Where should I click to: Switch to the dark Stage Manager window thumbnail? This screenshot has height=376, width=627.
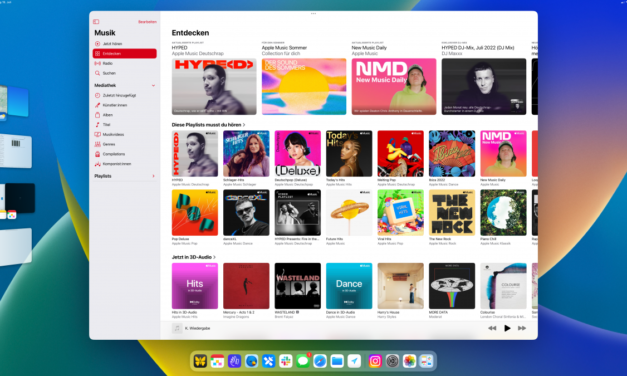pos(19,198)
